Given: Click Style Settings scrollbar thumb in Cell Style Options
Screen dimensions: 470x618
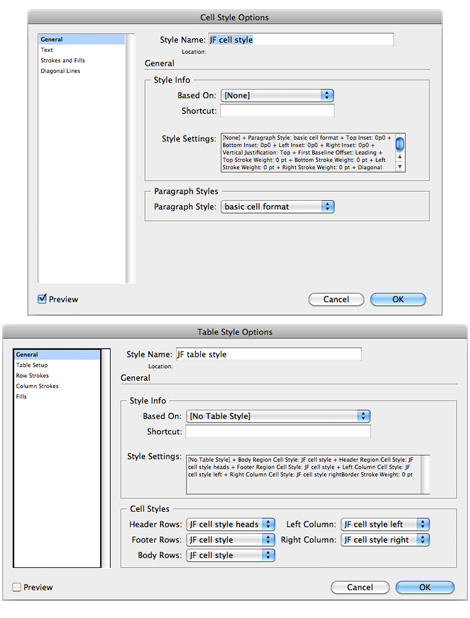Looking at the screenshot, I should point(399,144).
